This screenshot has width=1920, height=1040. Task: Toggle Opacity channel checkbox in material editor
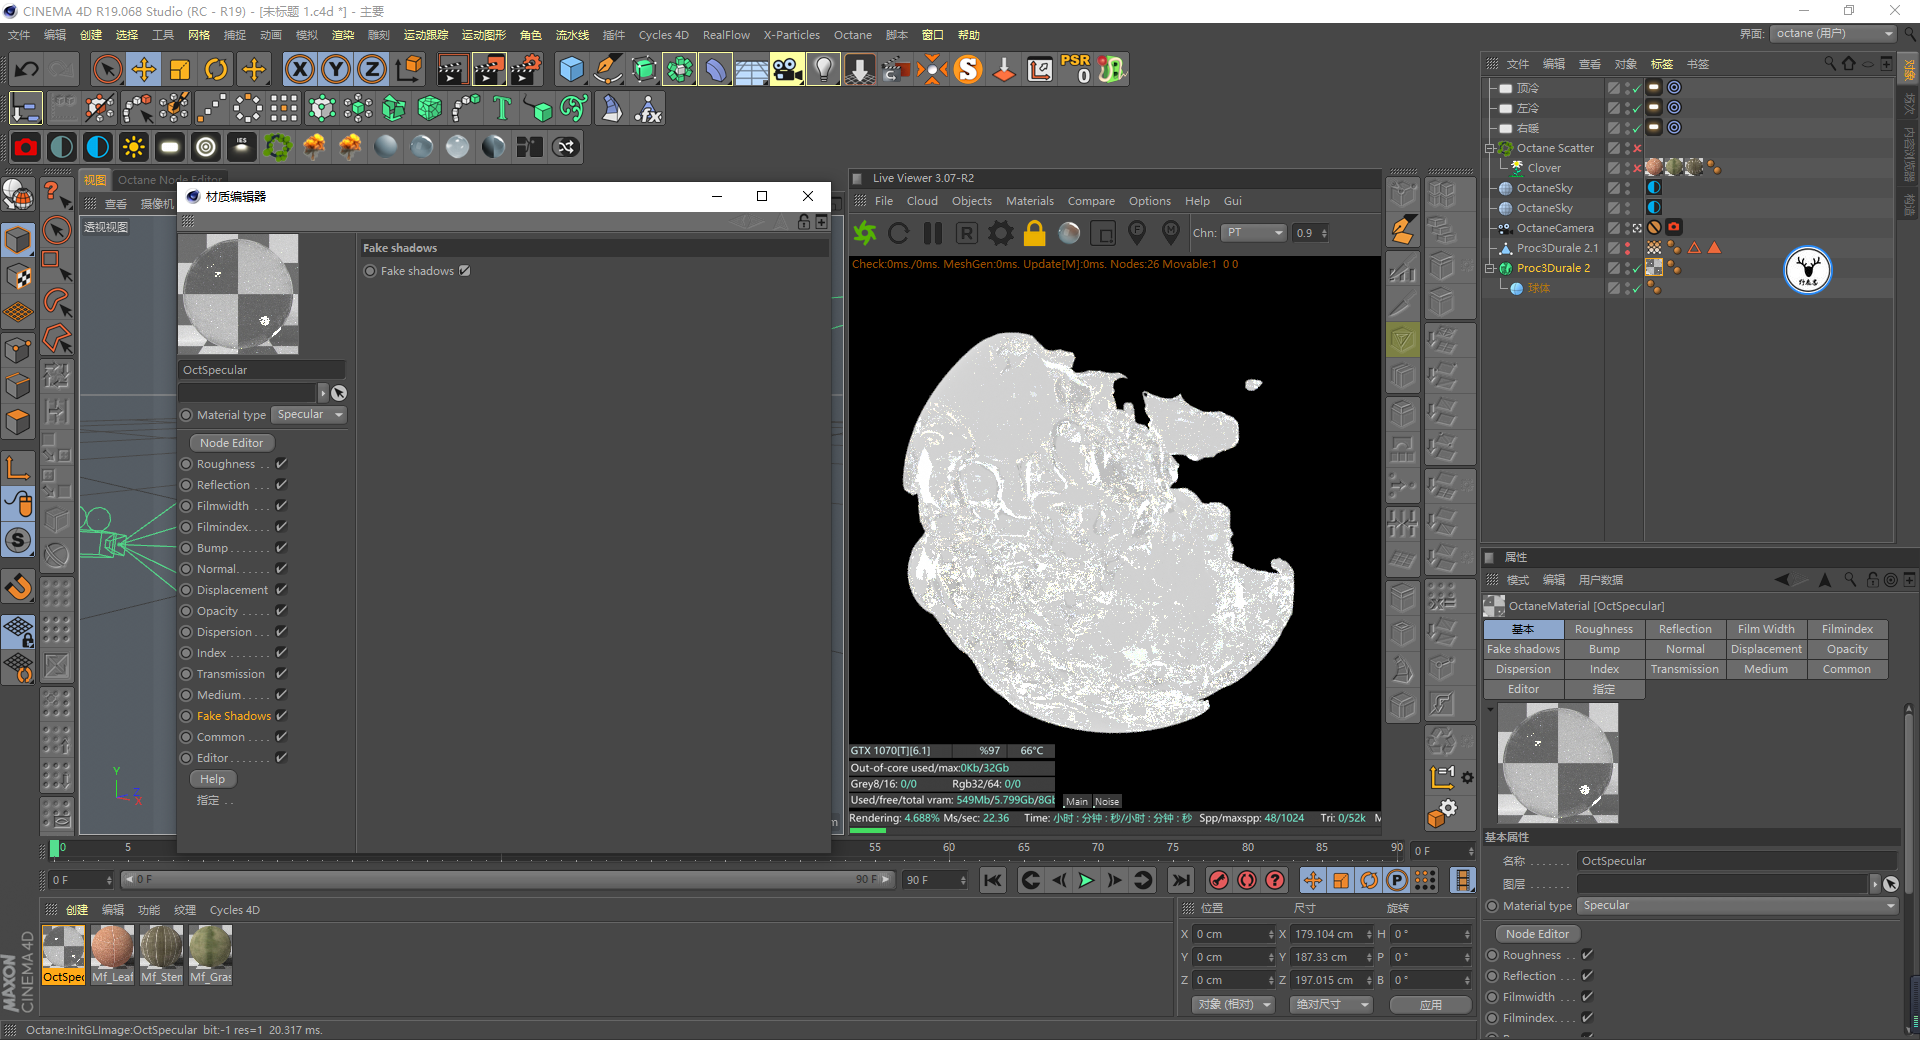(282, 610)
